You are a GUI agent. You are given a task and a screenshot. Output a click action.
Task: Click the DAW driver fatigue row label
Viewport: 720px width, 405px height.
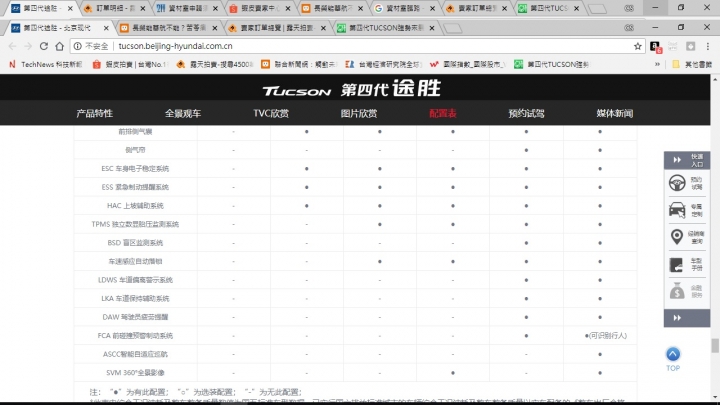(135, 317)
